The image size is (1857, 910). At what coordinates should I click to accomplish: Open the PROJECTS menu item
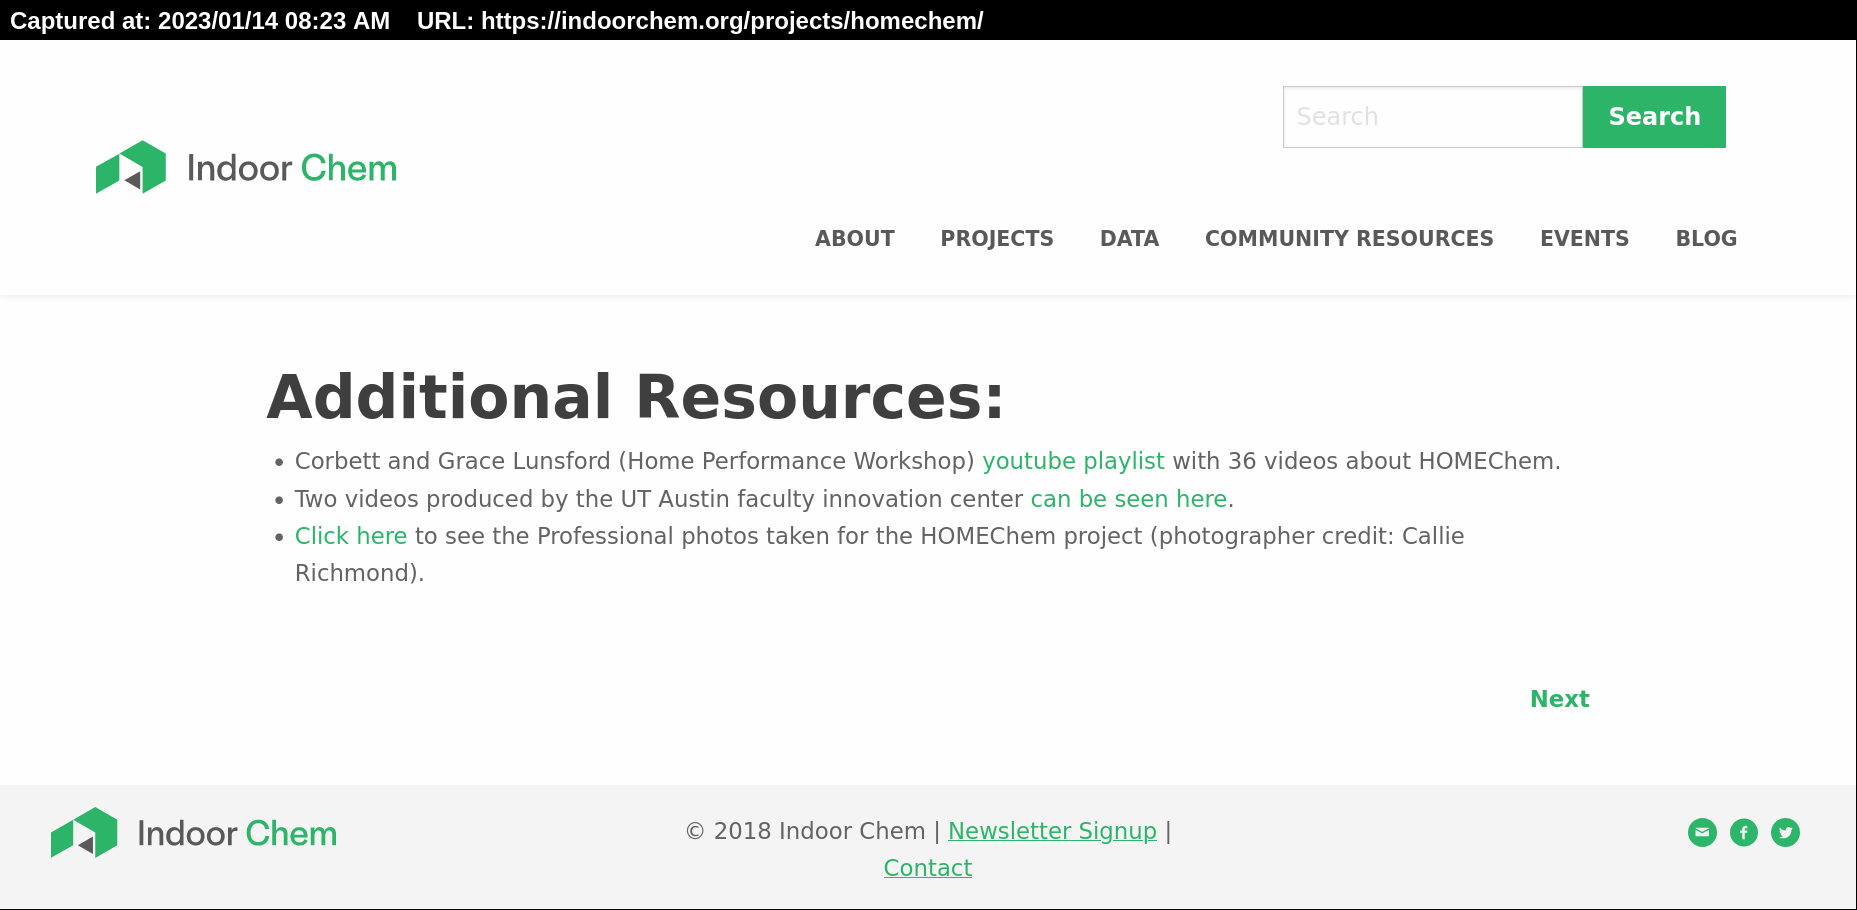(997, 238)
